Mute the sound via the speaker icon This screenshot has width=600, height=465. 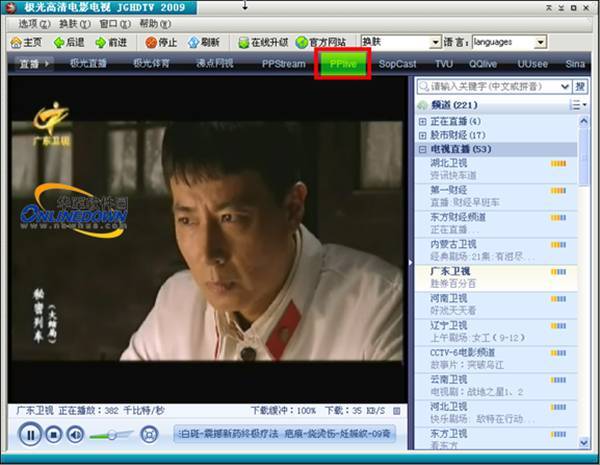[x=75, y=434]
